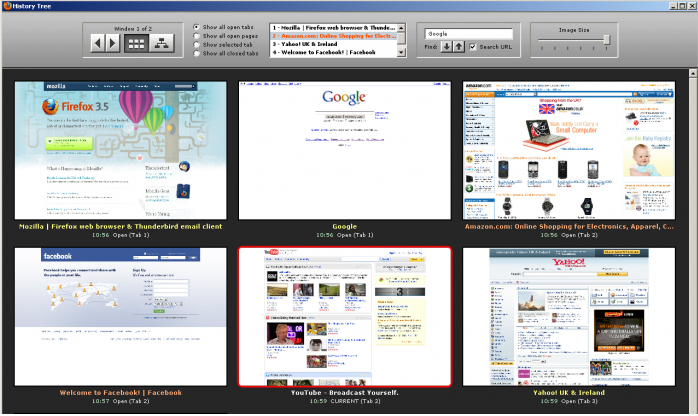698x416 pixels.
Task: Find previous match with the up arrow
Action: pyautogui.click(x=459, y=46)
